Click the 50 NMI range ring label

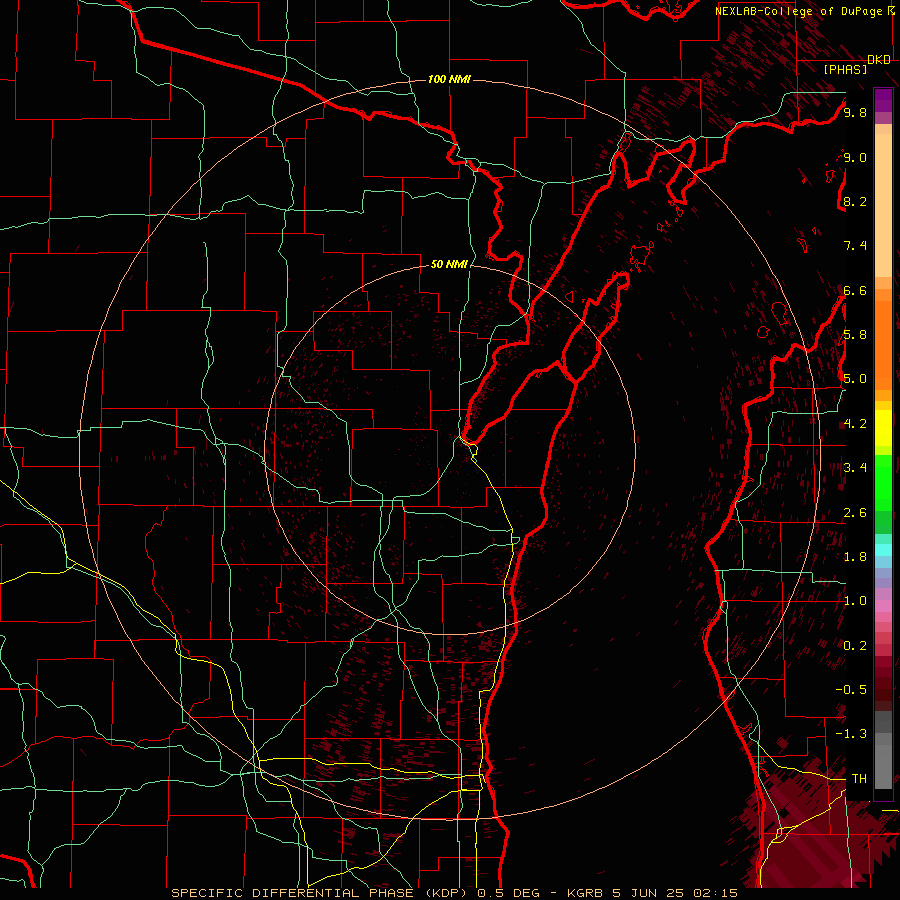449,264
